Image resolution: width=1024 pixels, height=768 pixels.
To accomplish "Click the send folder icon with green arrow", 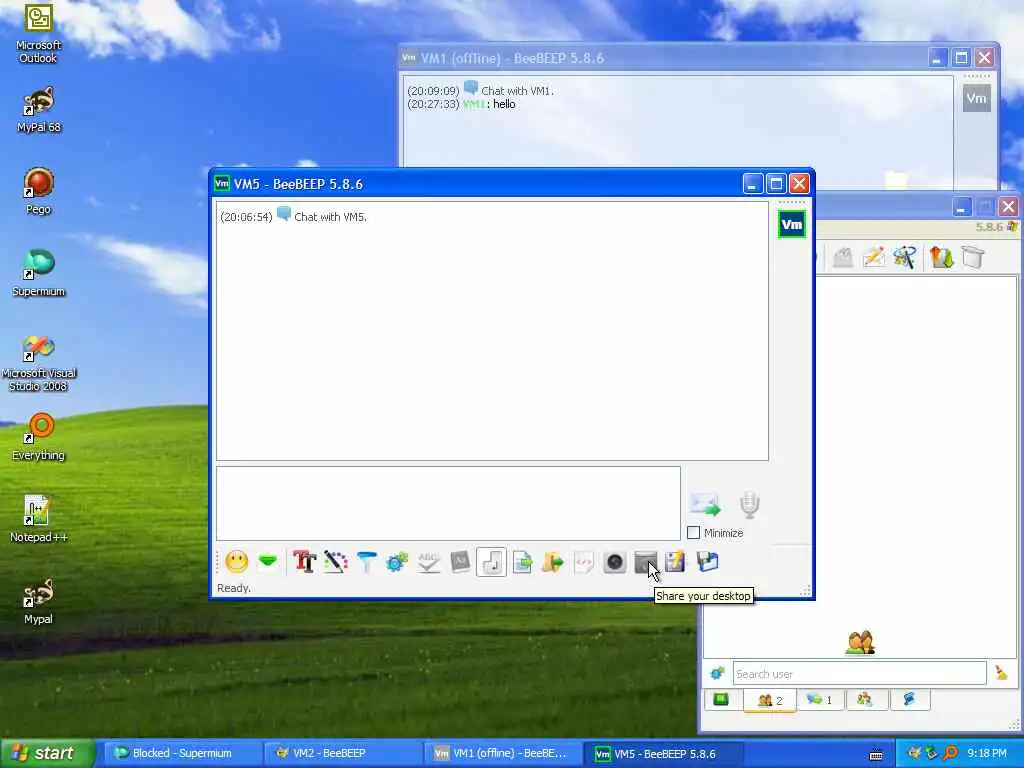I will tap(553, 562).
